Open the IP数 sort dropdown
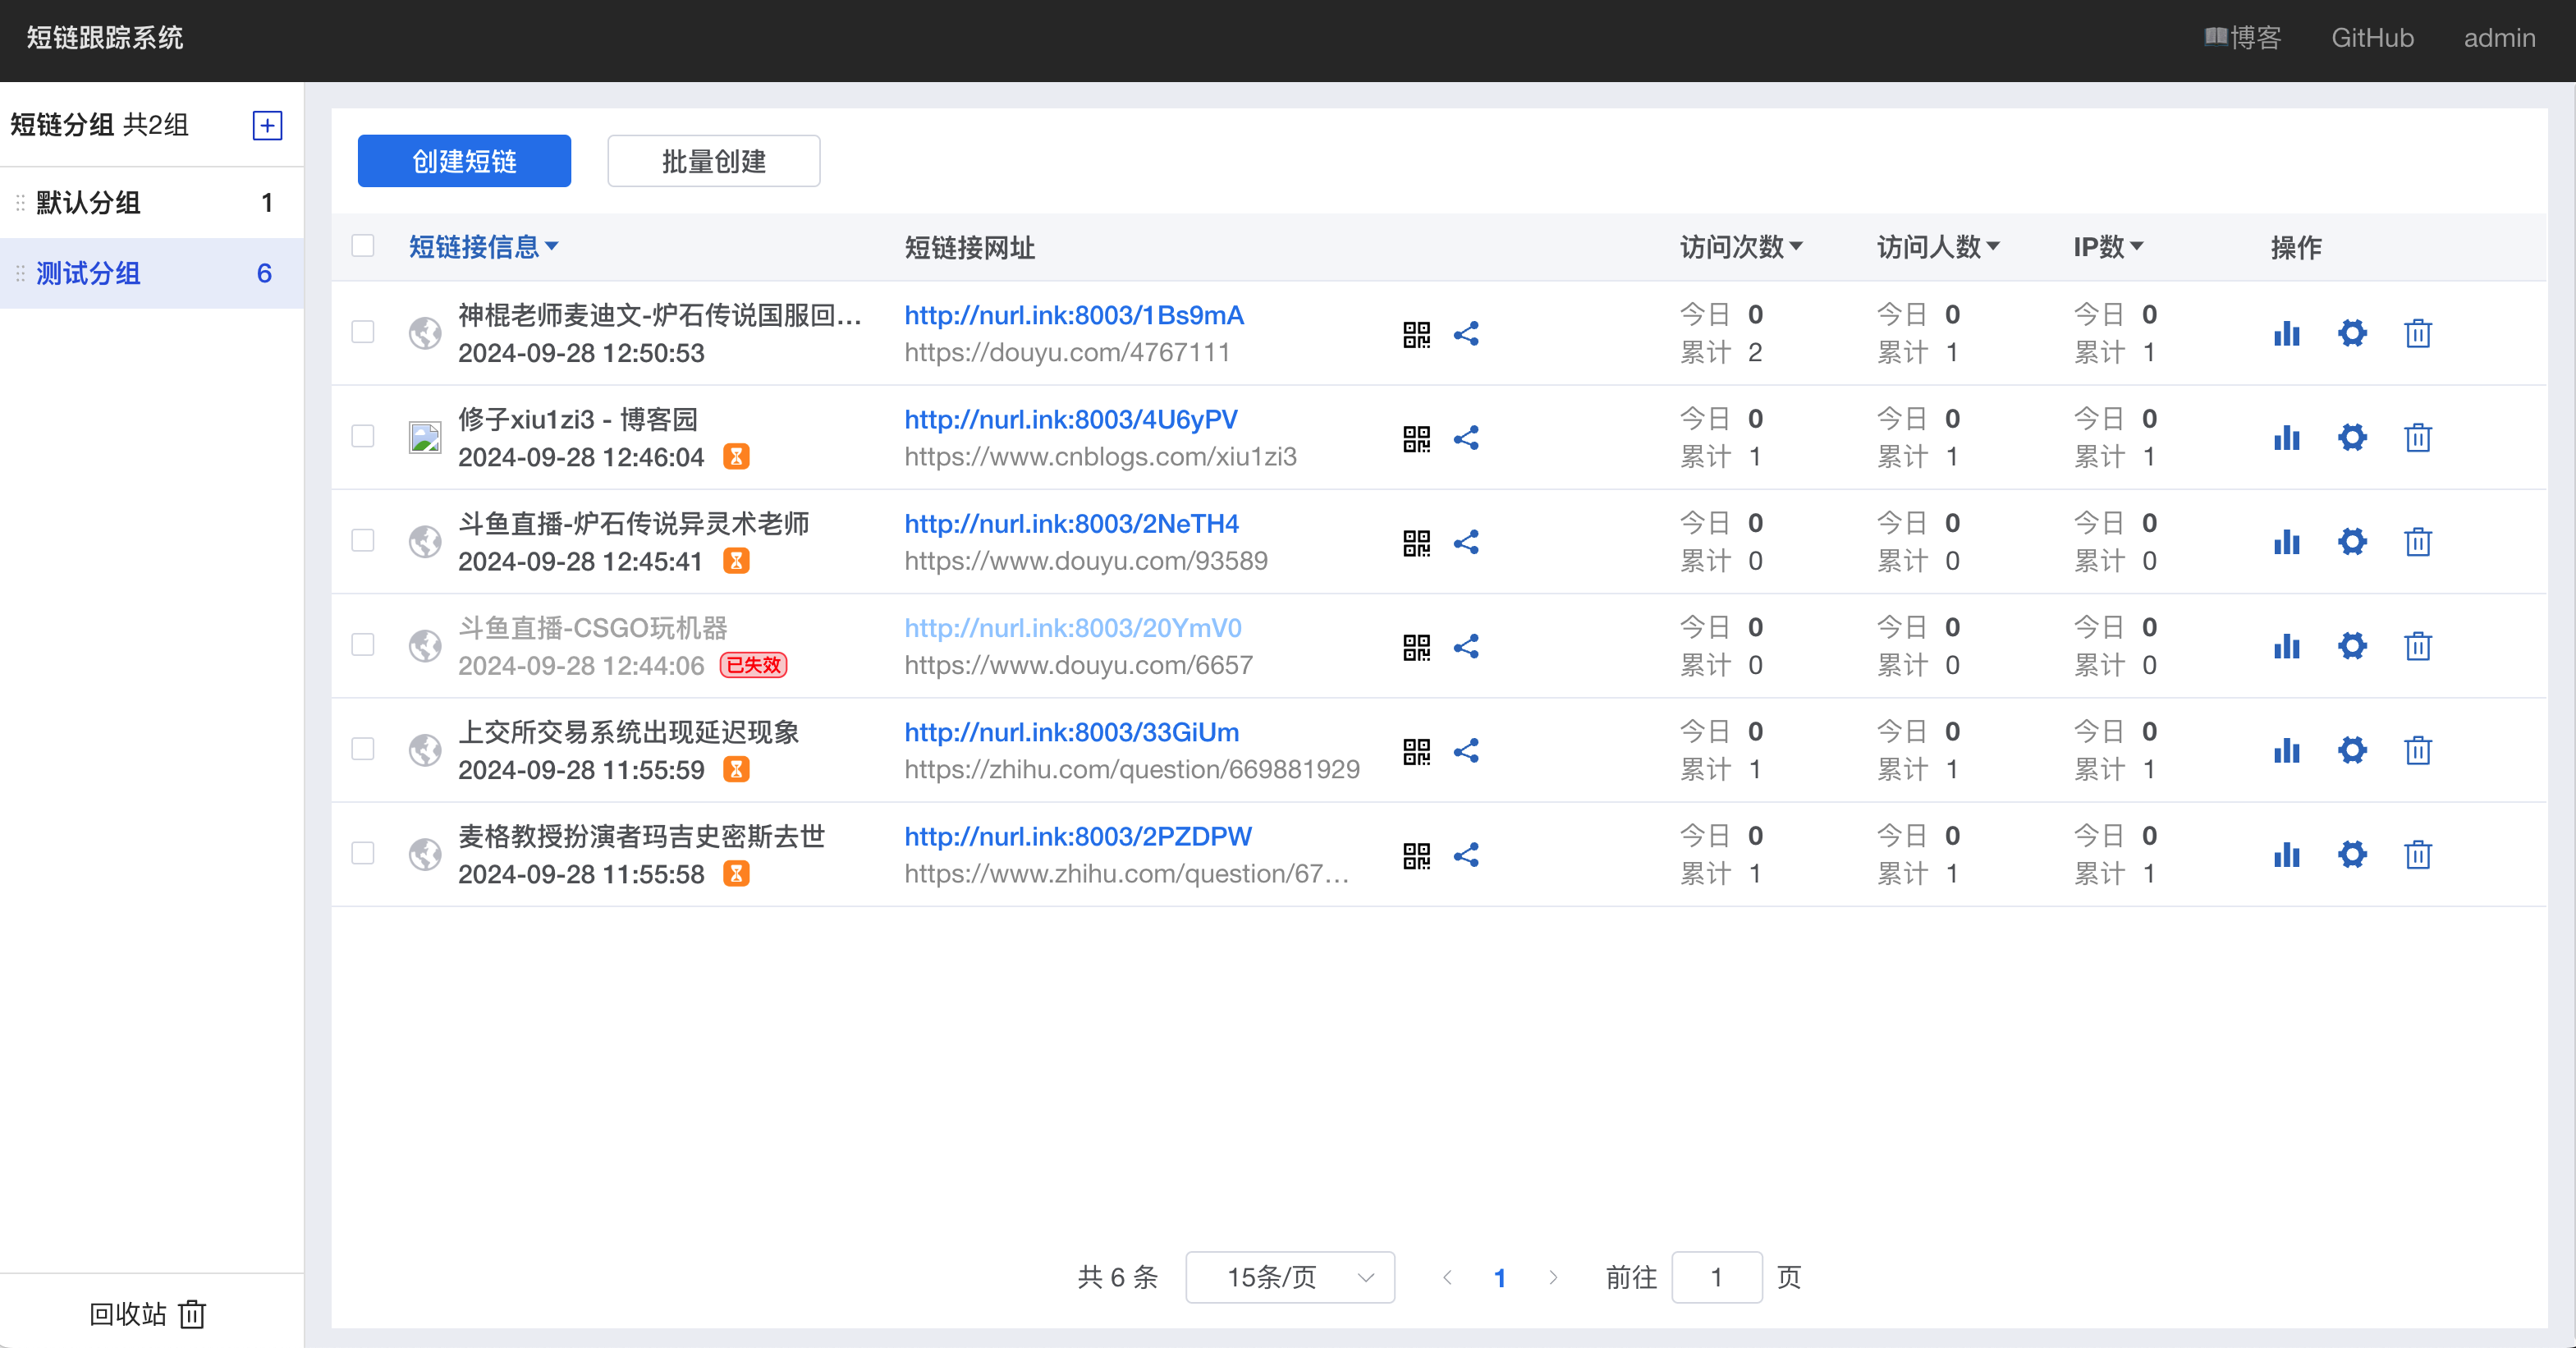The width and height of the screenshot is (2576, 1348). pyautogui.click(x=2108, y=246)
